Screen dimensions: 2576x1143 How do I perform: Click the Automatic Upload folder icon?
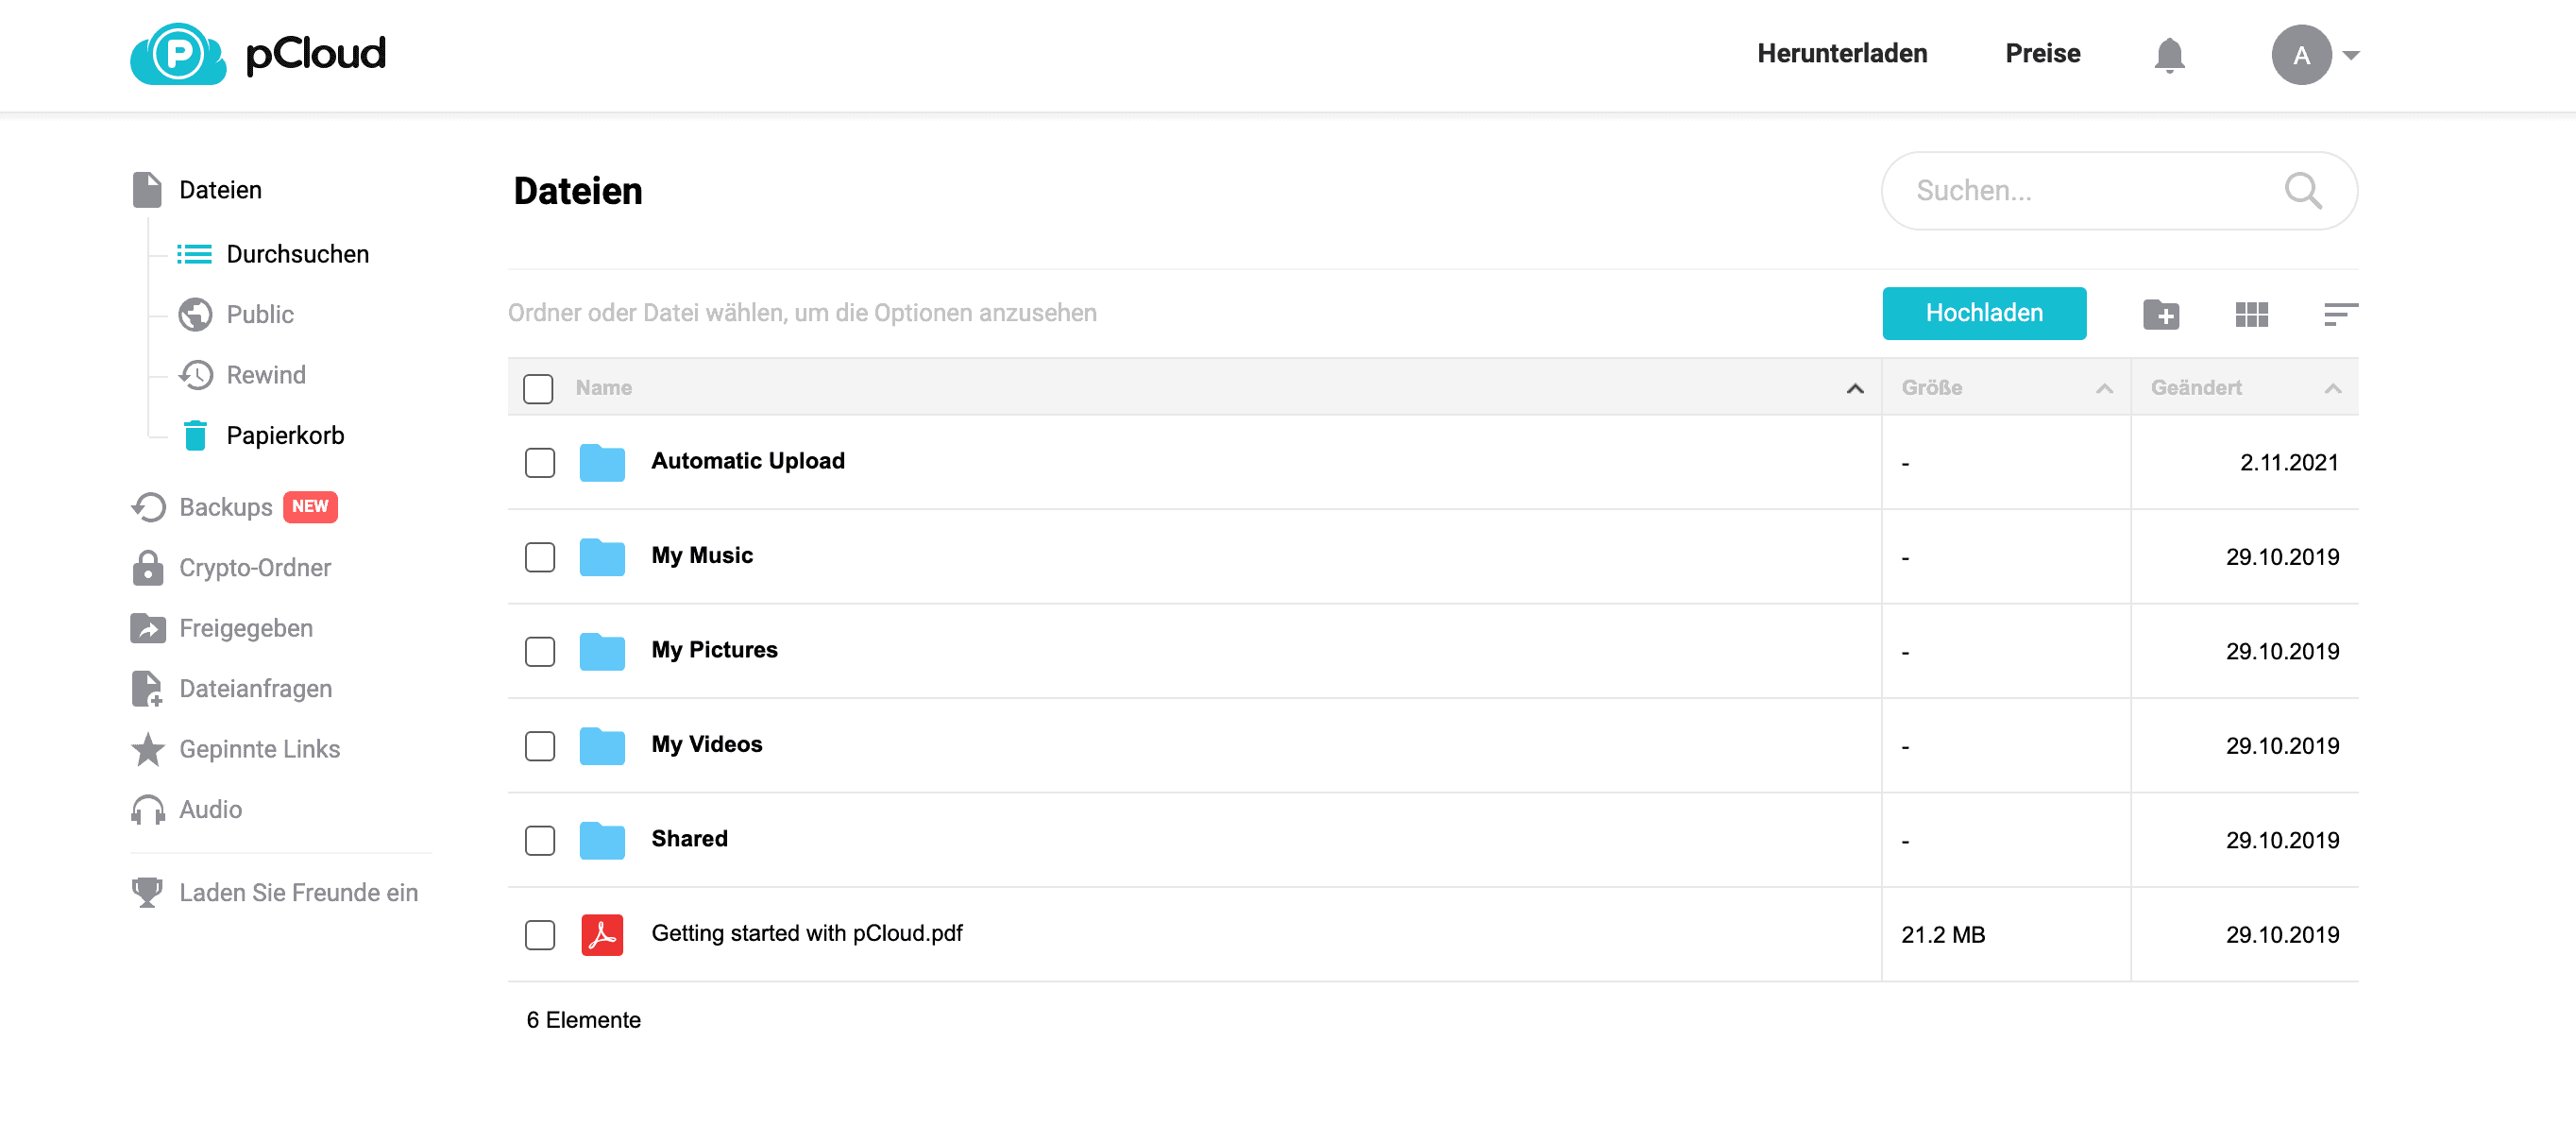(x=602, y=462)
